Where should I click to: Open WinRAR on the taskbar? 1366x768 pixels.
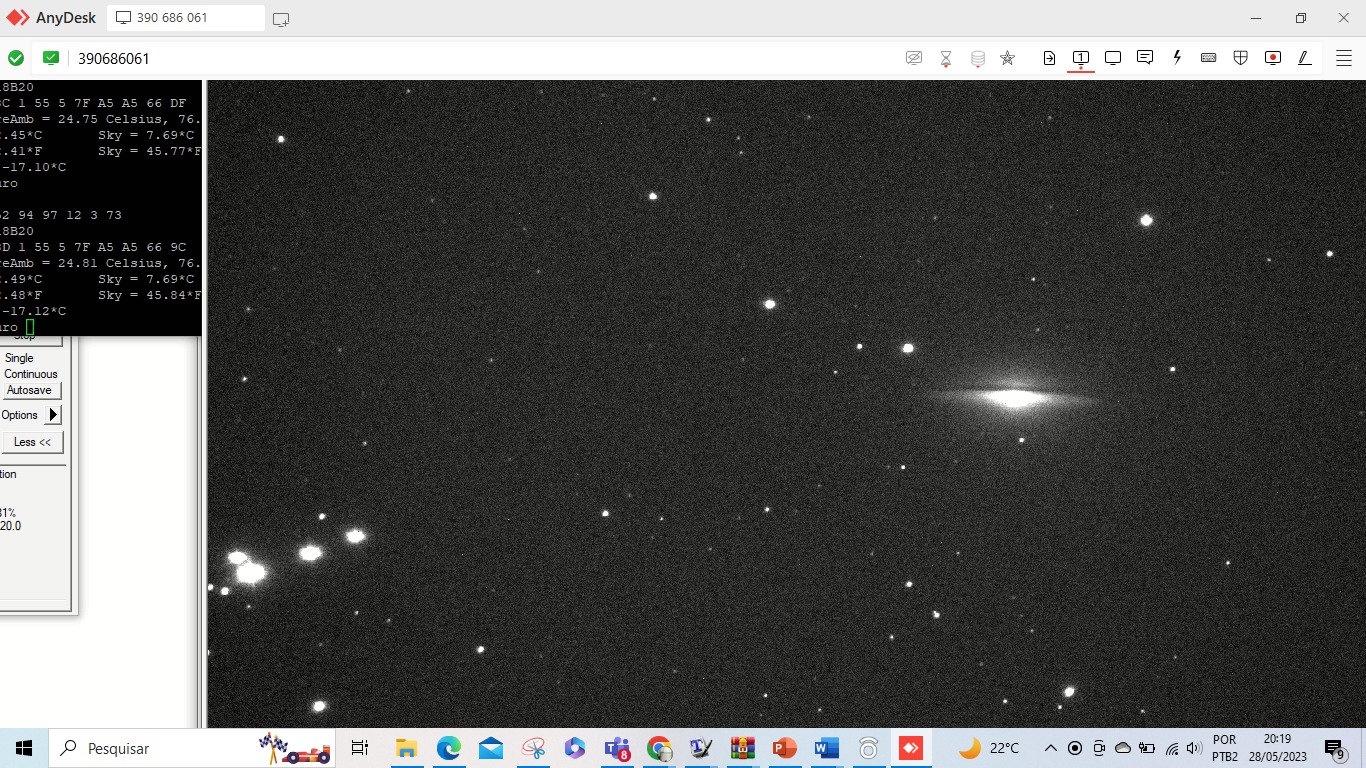(x=742, y=748)
